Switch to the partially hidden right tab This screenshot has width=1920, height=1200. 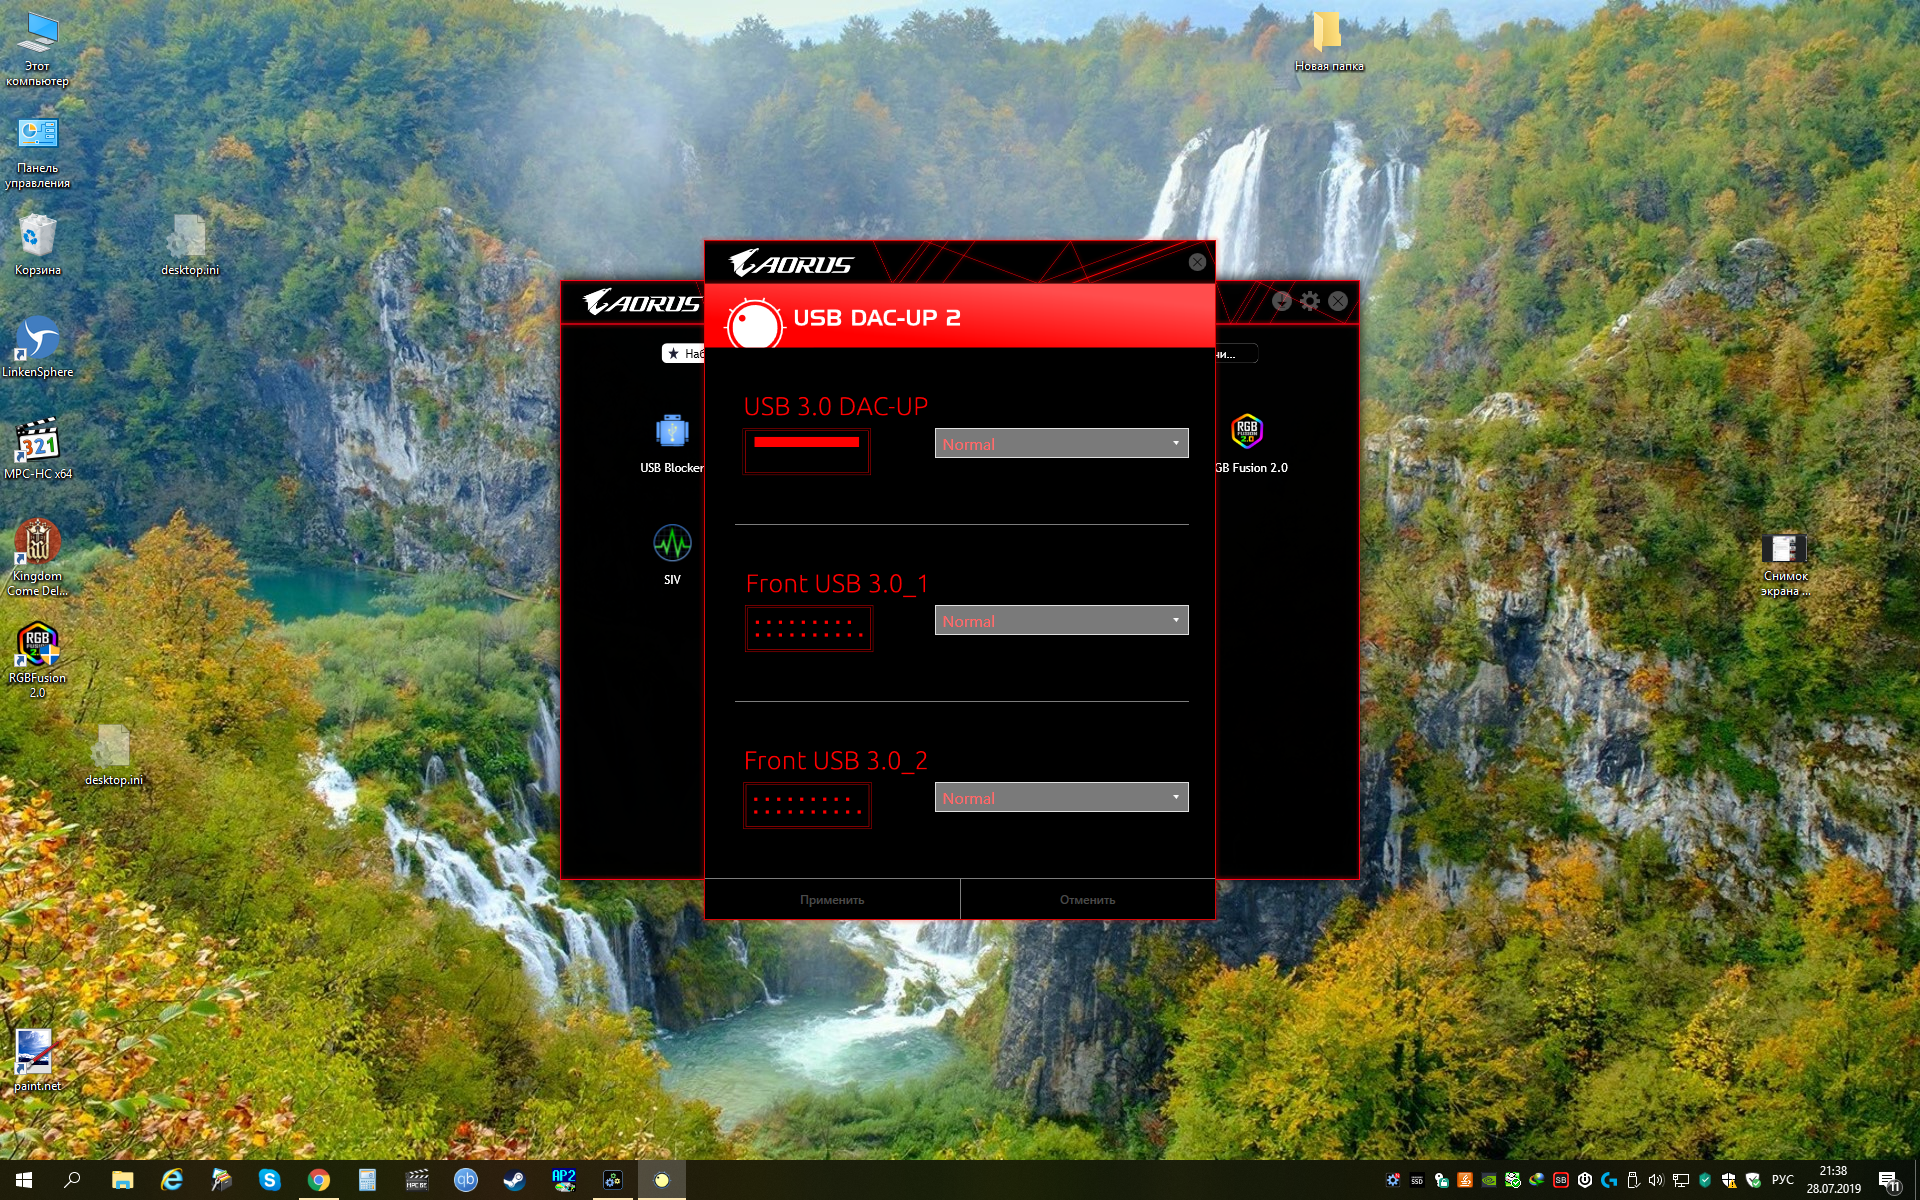coord(1235,353)
